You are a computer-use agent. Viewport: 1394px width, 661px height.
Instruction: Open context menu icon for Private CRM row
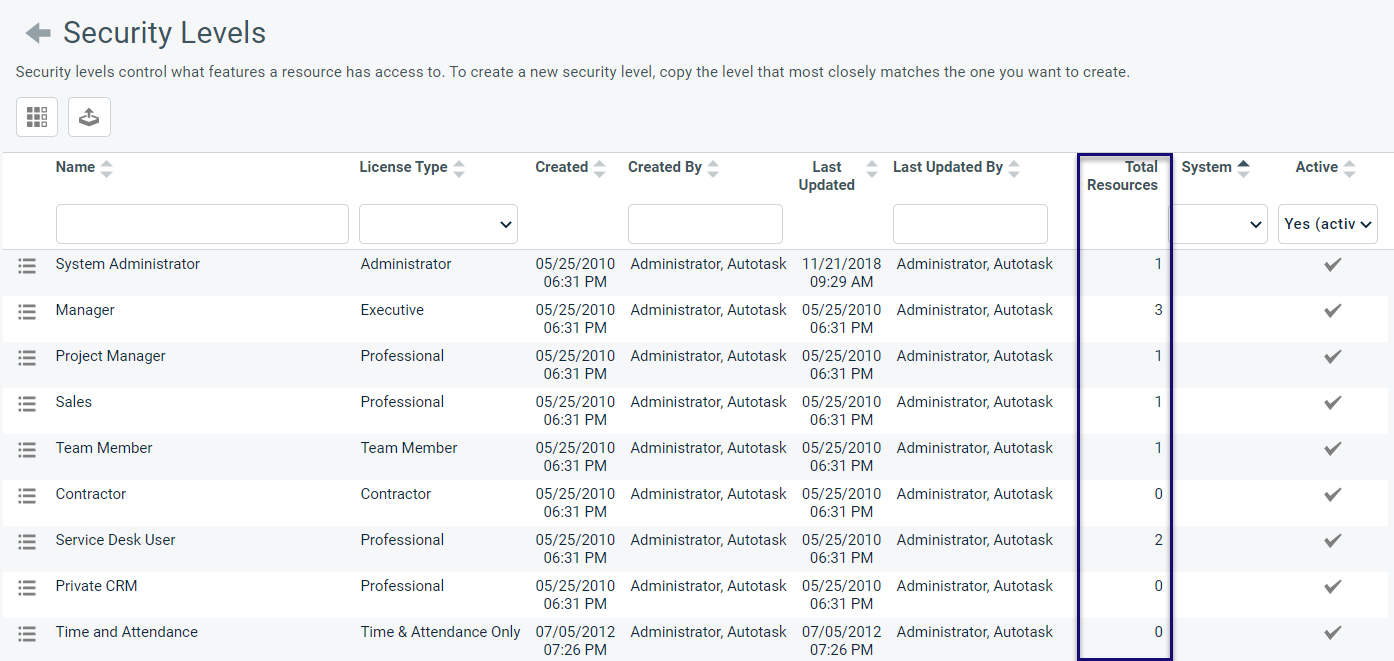tap(27, 588)
